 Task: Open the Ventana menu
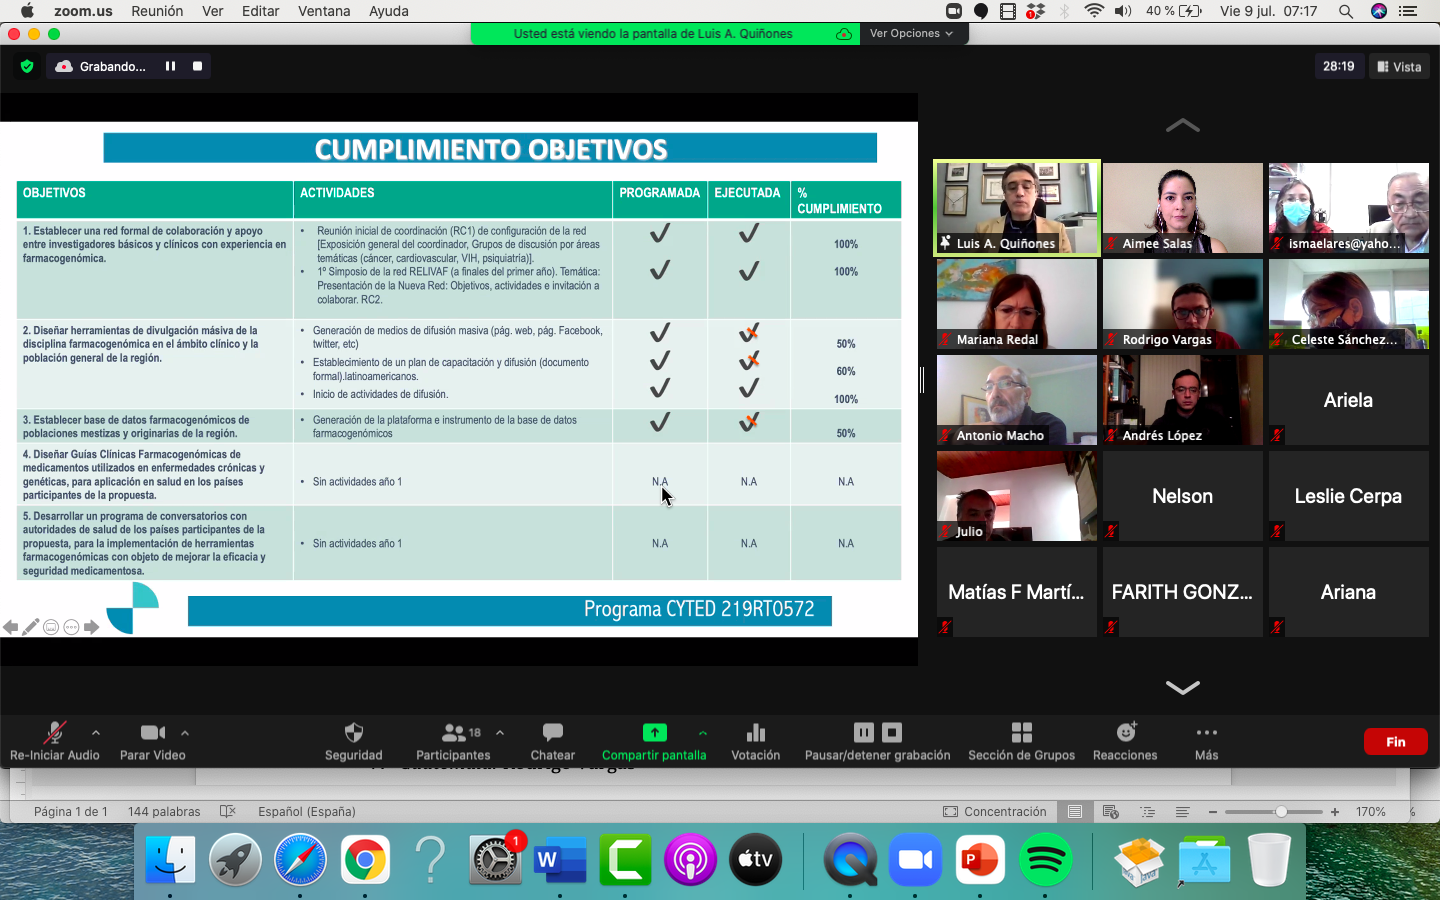point(324,11)
